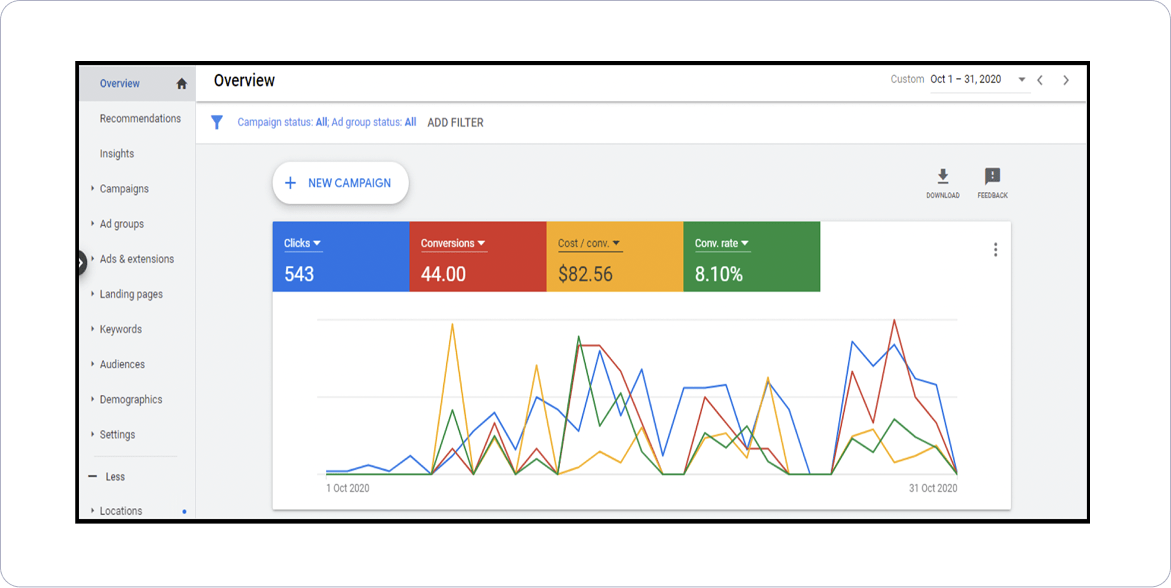Expand Keywords in the sidebar
This screenshot has height=588, width=1171.
pyautogui.click(x=120, y=330)
